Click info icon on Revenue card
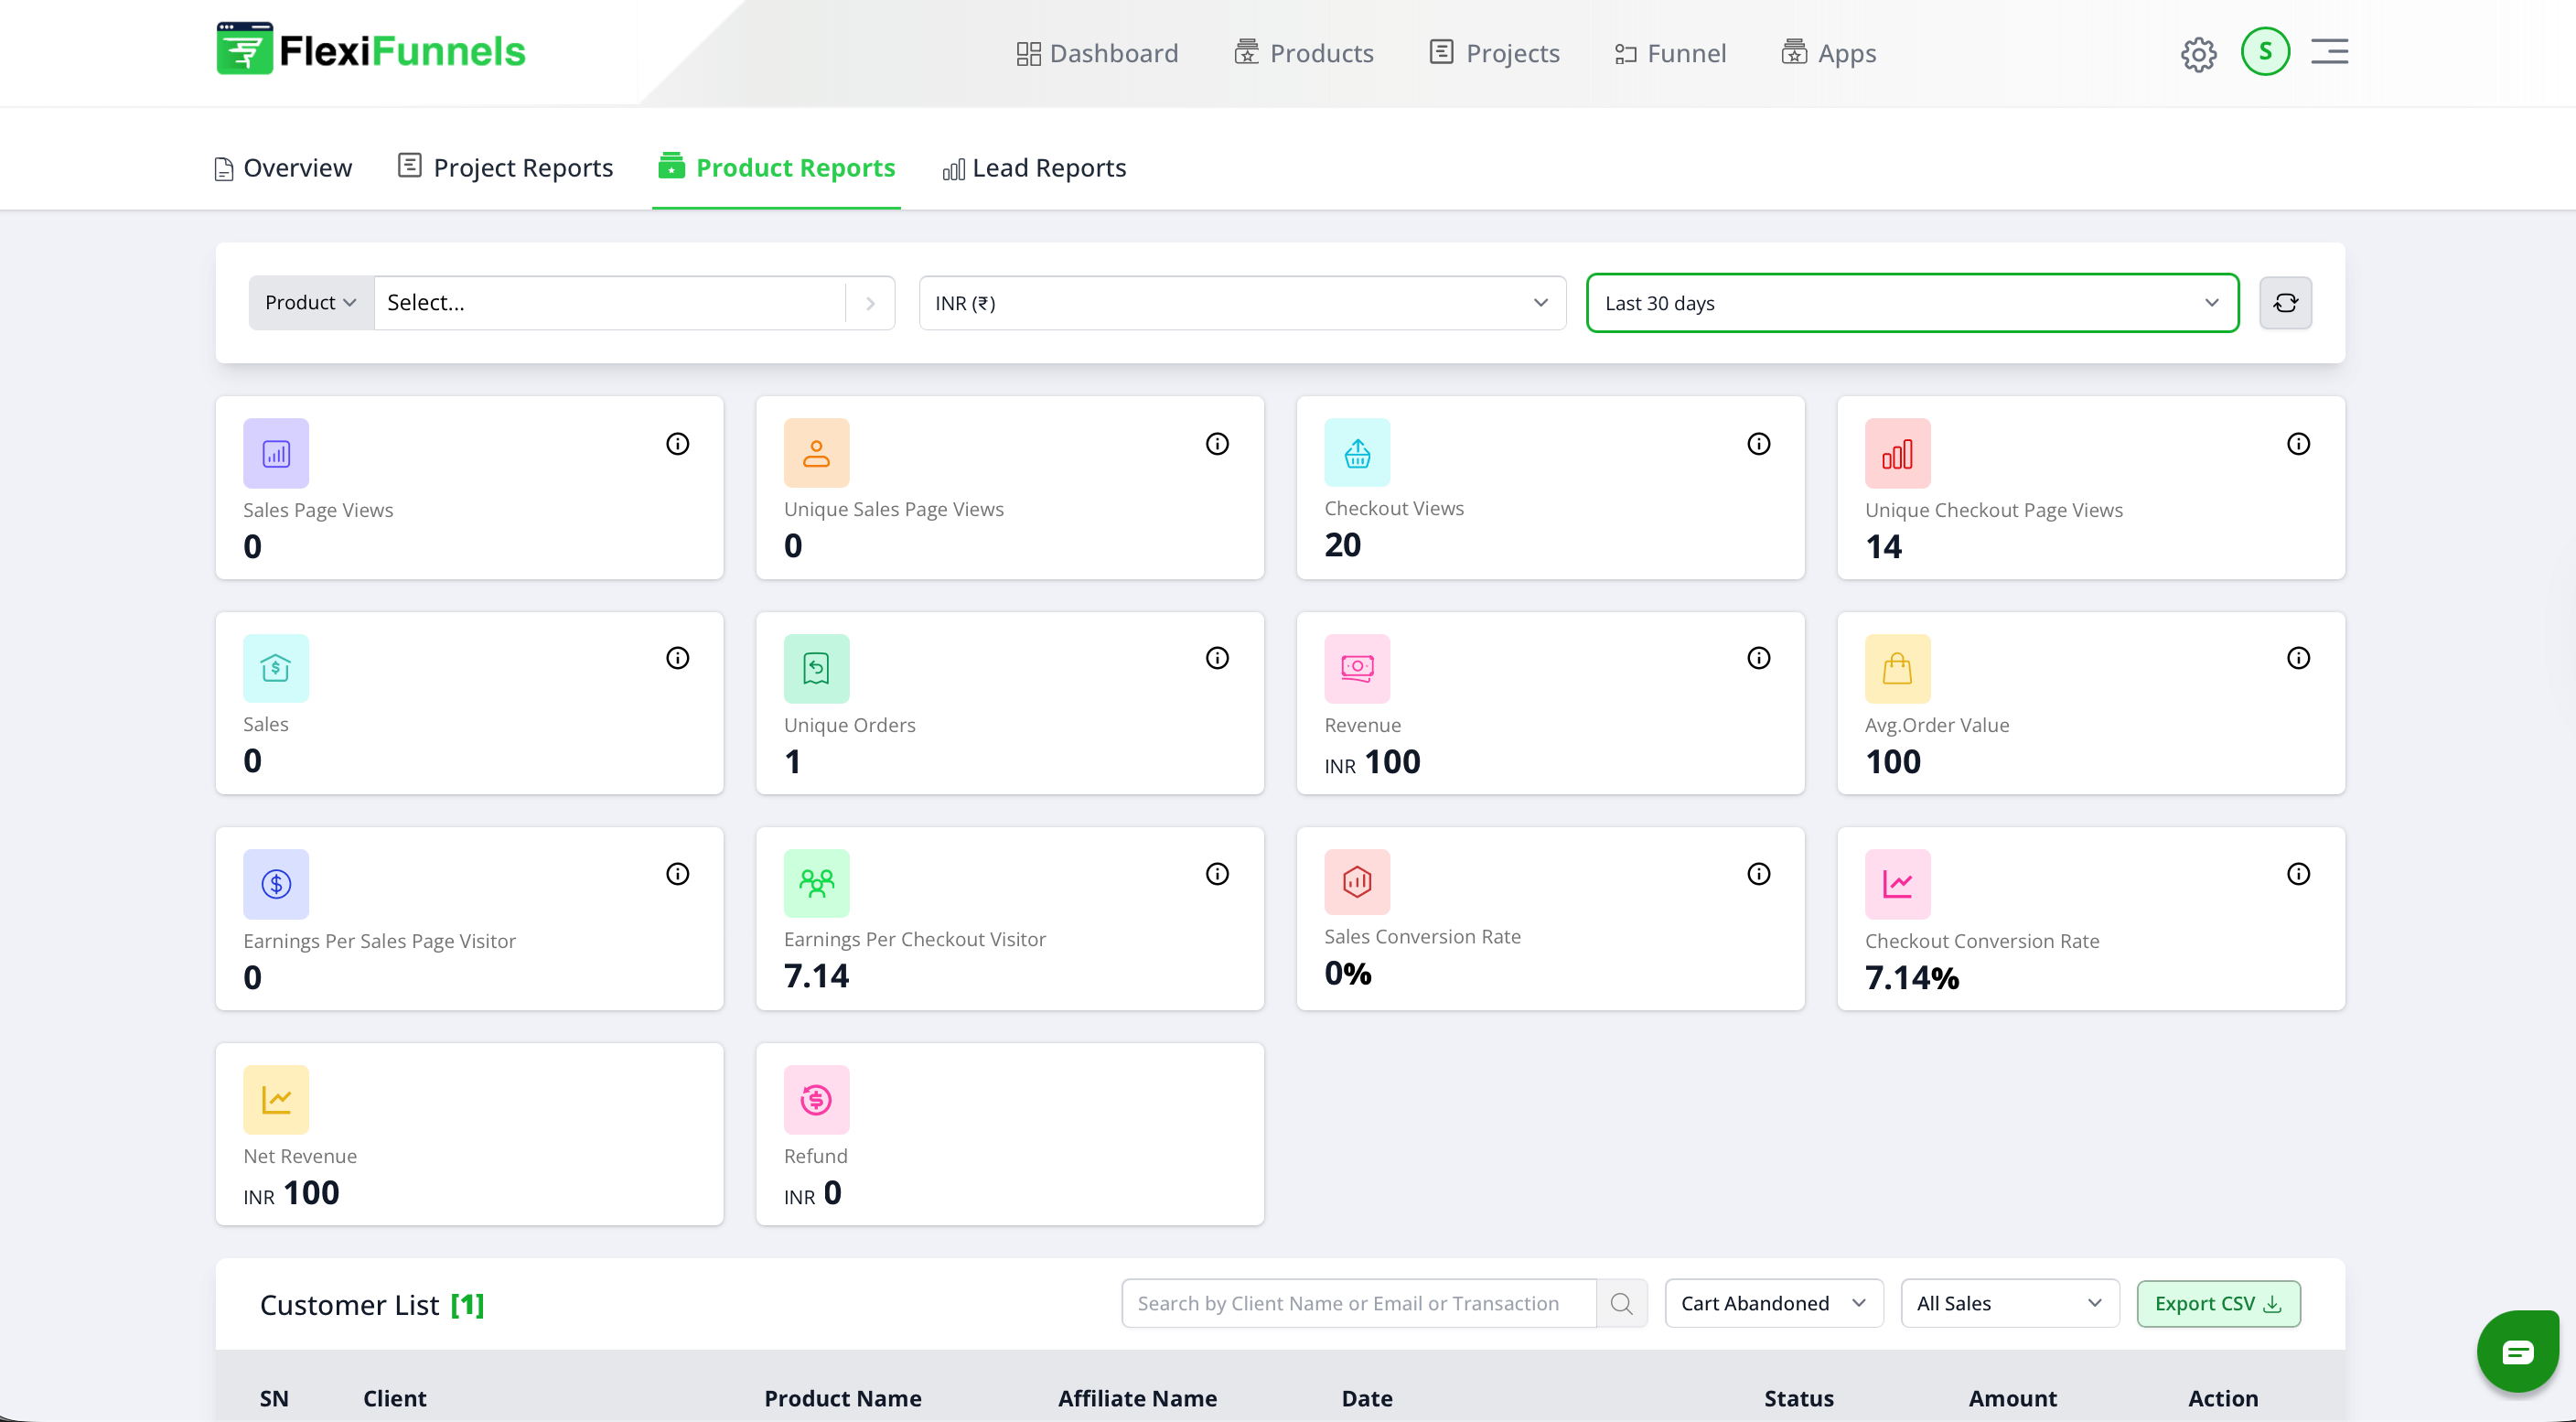2576x1422 pixels. click(1758, 658)
